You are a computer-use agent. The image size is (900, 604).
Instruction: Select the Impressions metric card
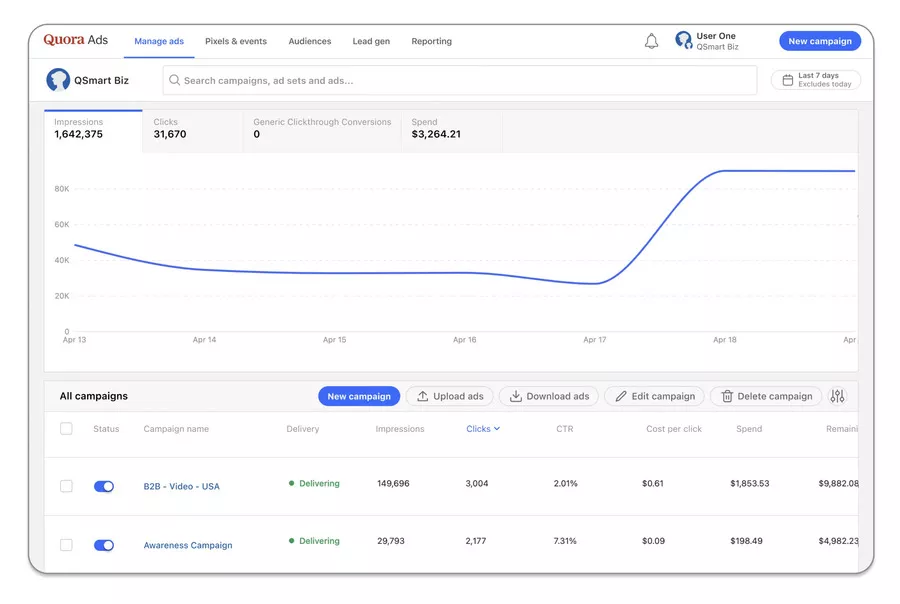click(92, 129)
